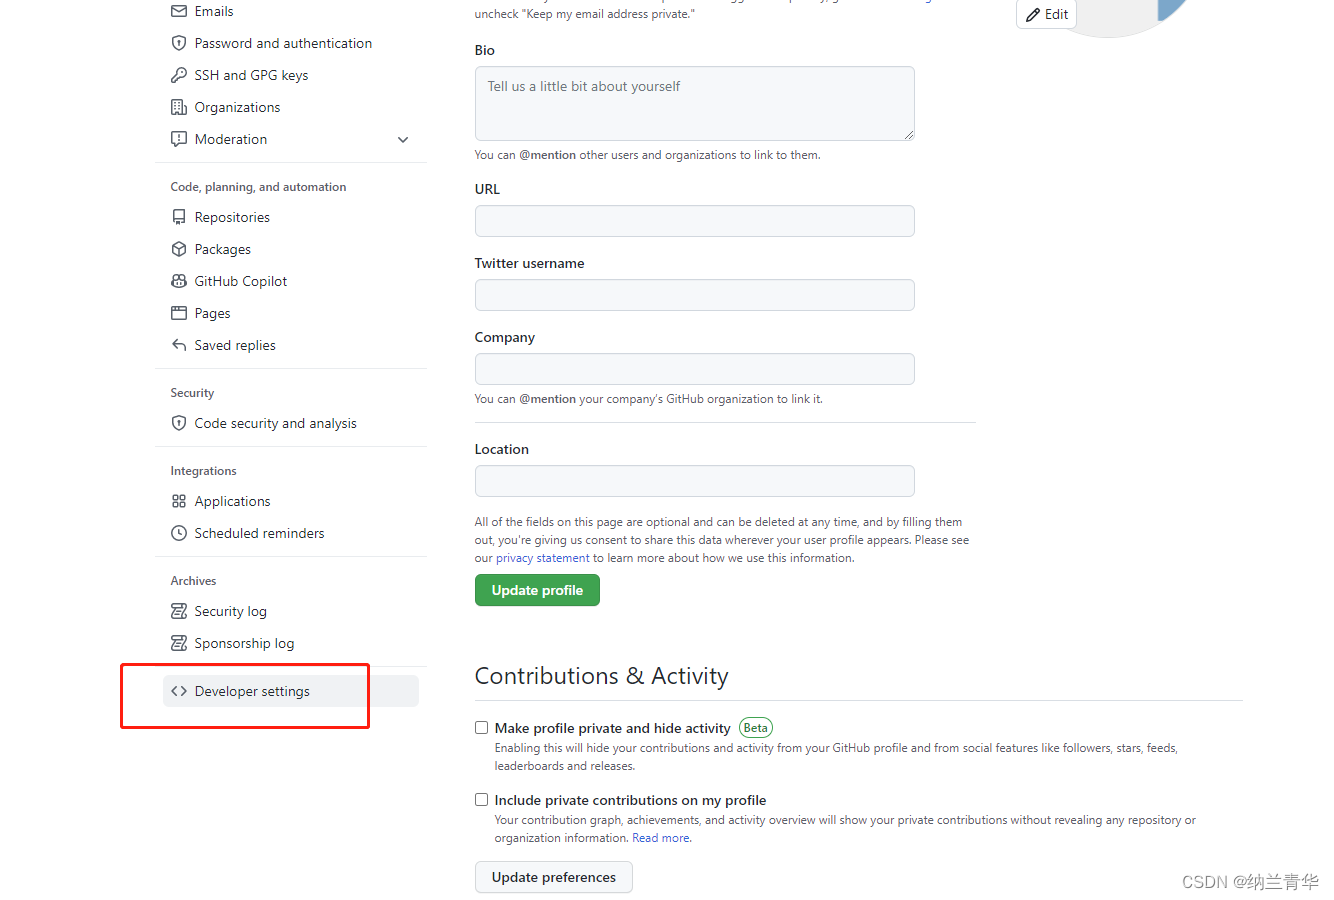
Task: Enable Make profile private and hide activity
Action: click(481, 727)
